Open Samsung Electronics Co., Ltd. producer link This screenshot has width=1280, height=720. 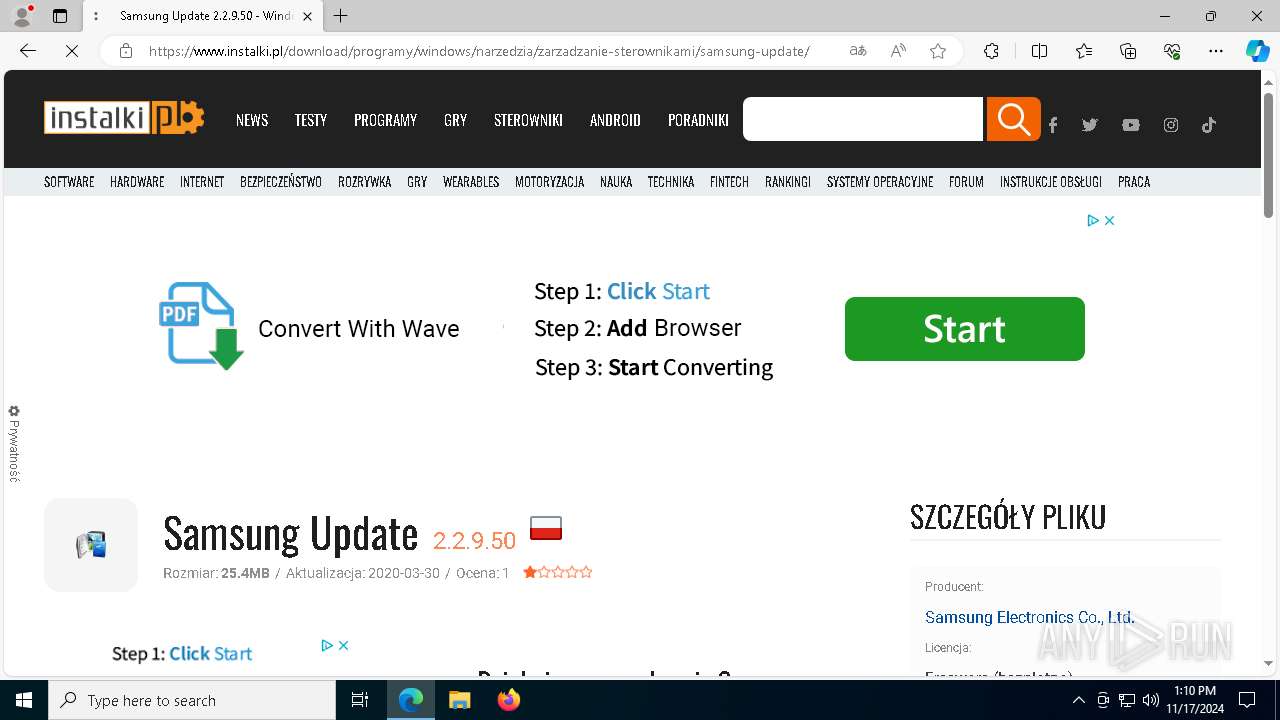click(x=1030, y=617)
